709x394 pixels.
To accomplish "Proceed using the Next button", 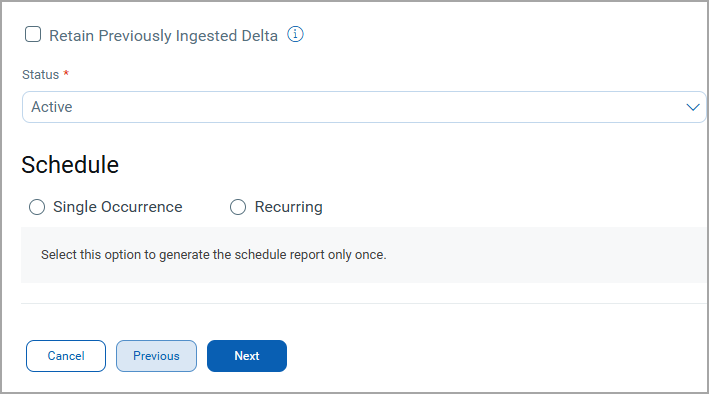I will pyautogui.click(x=247, y=356).
